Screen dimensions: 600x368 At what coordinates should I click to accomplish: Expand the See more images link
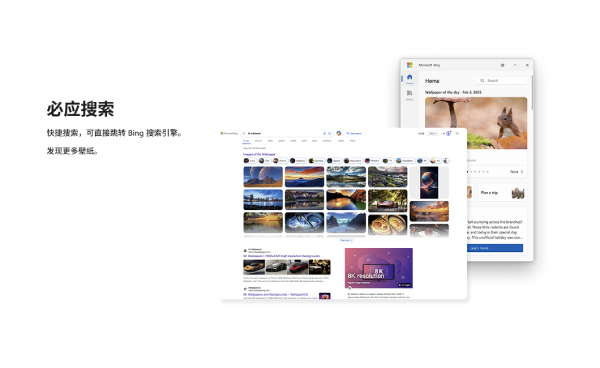[346, 240]
